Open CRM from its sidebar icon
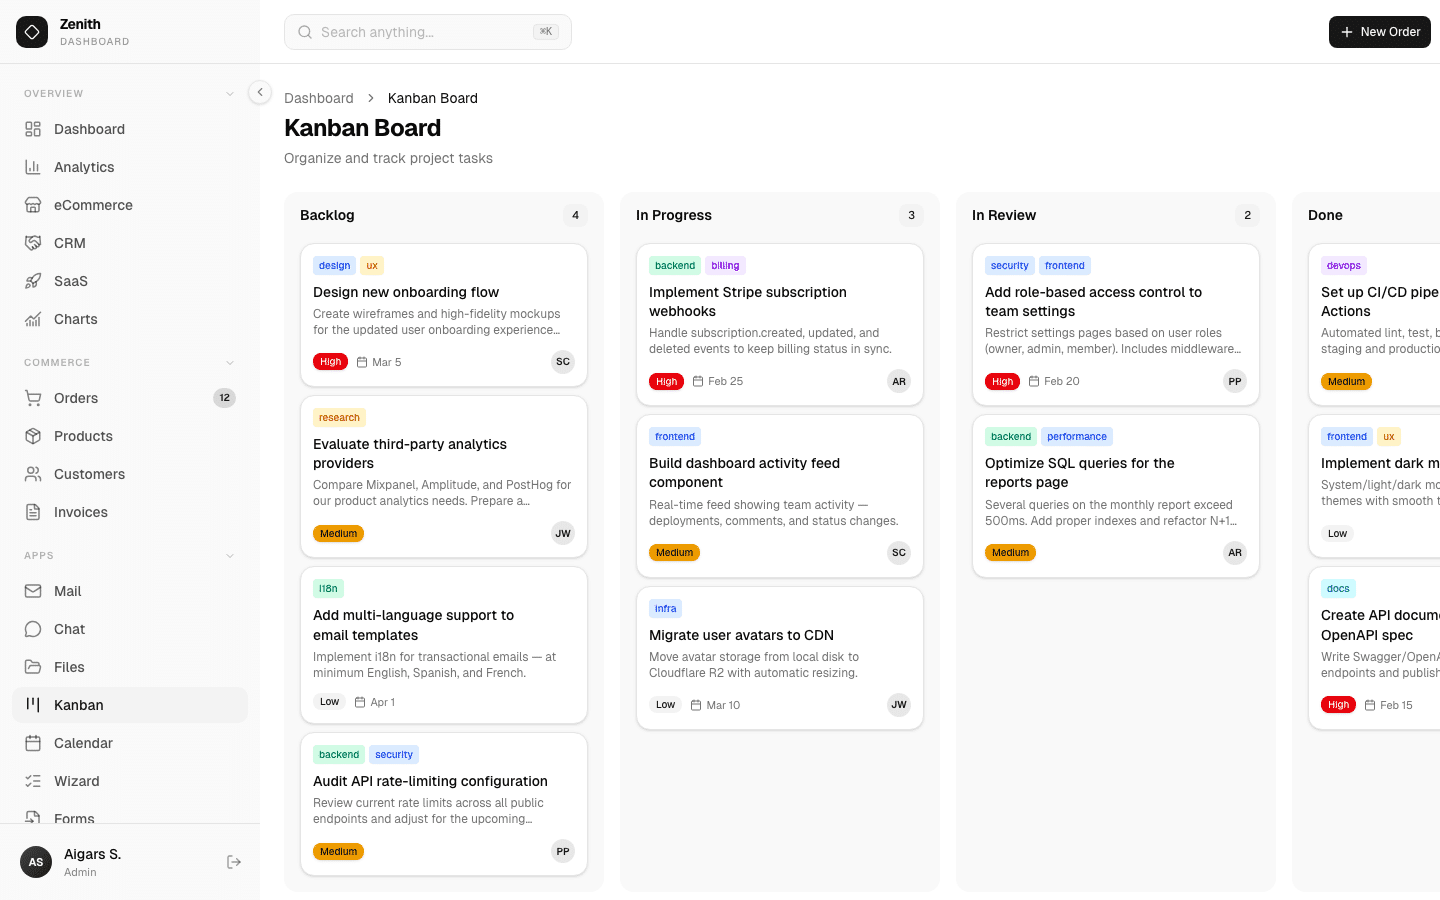1440x900 pixels. point(33,243)
